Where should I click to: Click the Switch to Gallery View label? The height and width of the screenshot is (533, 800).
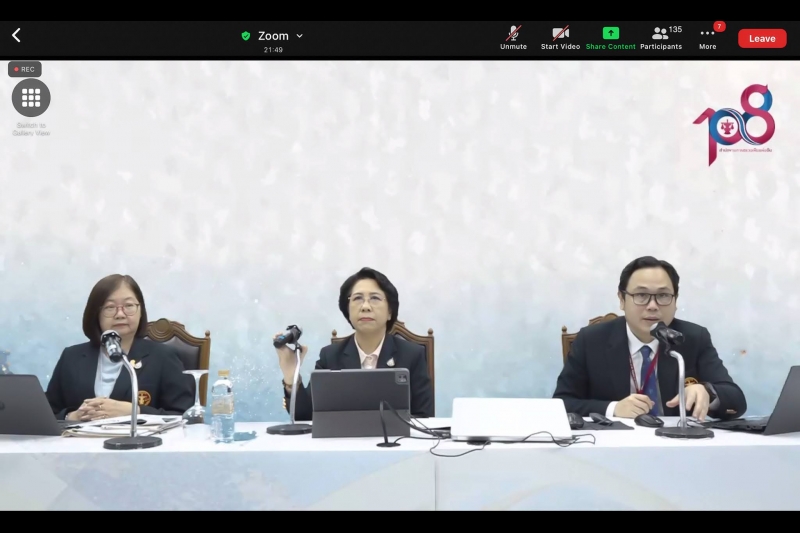pos(31,129)
